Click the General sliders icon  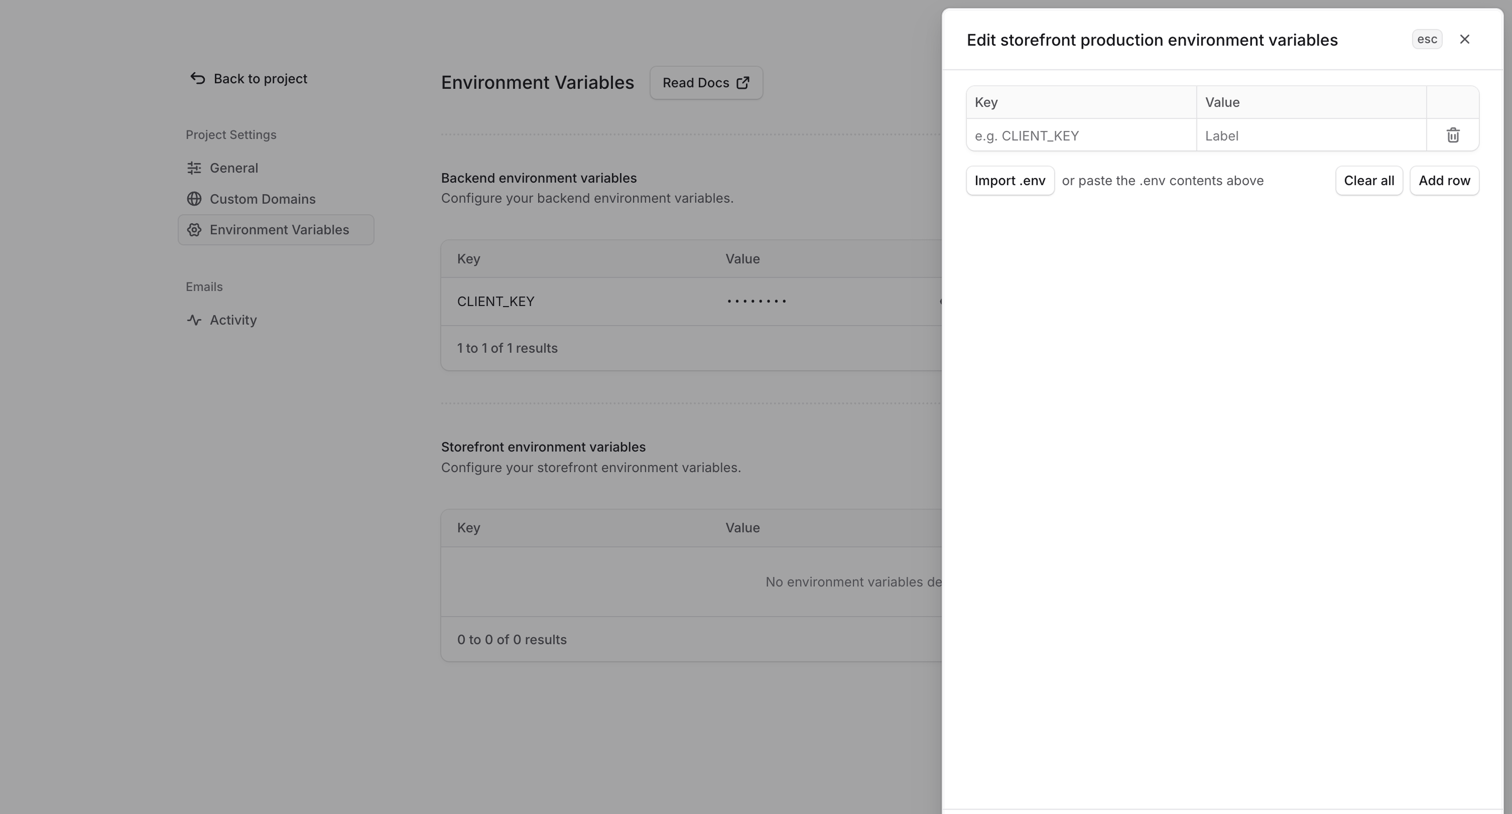point(194,168)
